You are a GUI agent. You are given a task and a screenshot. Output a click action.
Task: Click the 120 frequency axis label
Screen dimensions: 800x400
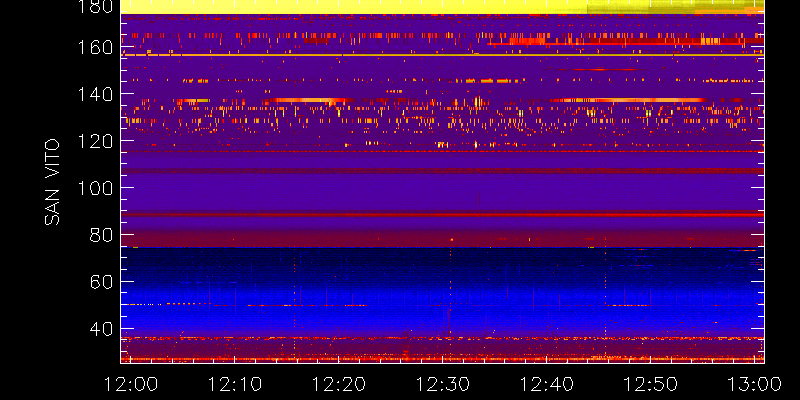(96, 141)
